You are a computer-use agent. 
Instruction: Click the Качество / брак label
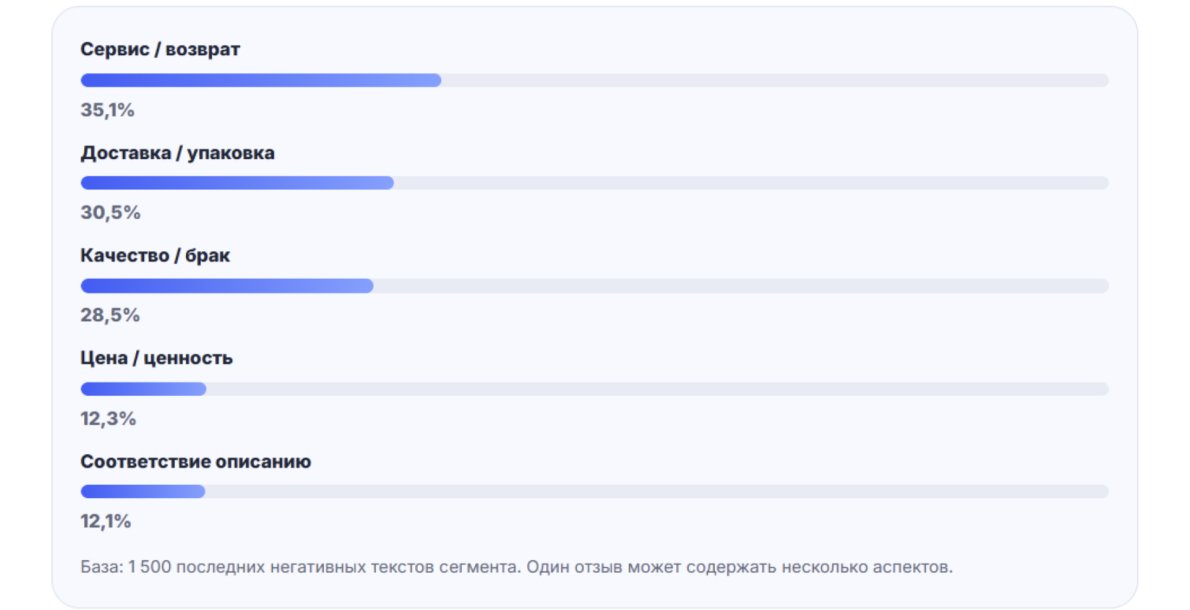pos(155,256)
